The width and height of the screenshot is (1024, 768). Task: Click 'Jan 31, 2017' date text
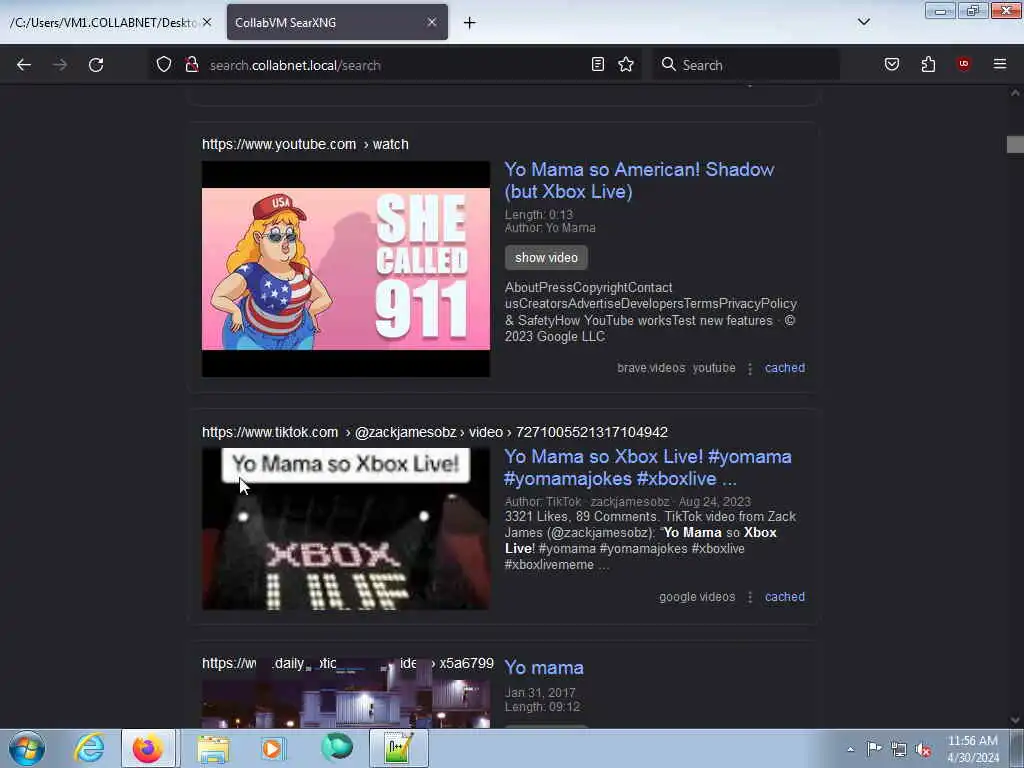[x=540, y=692]
